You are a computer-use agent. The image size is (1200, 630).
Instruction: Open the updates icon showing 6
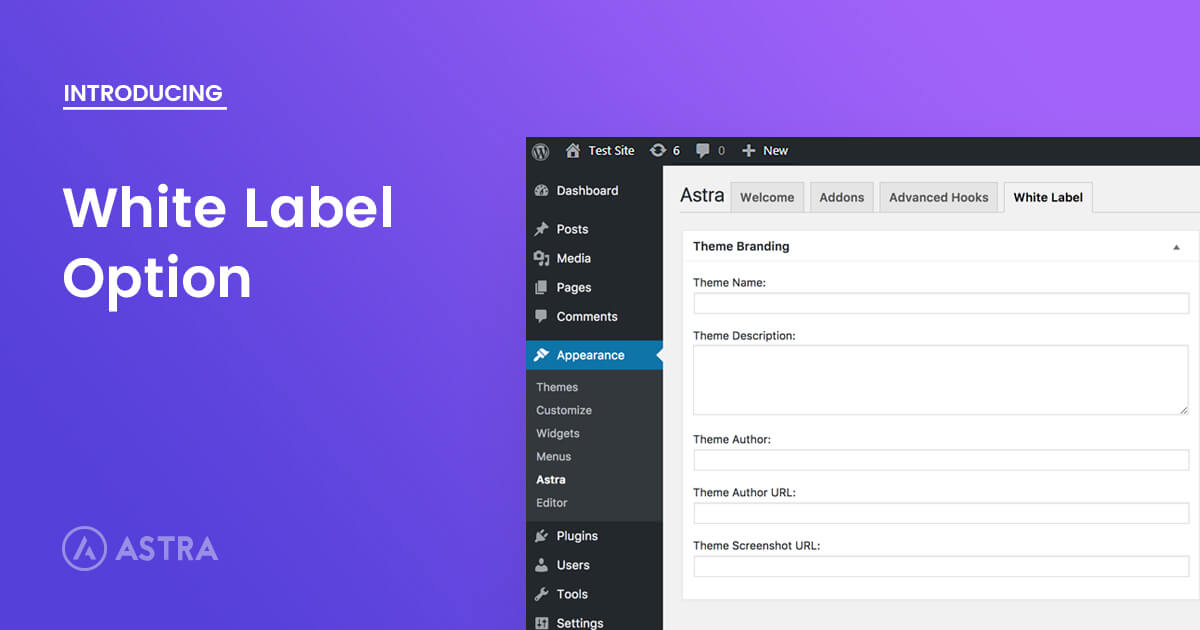(657, 151)
